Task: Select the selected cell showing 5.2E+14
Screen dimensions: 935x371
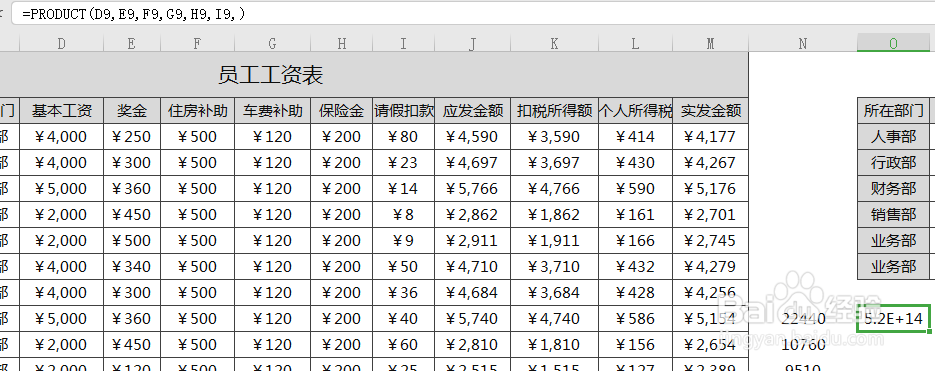Action: tap(893, 319)
